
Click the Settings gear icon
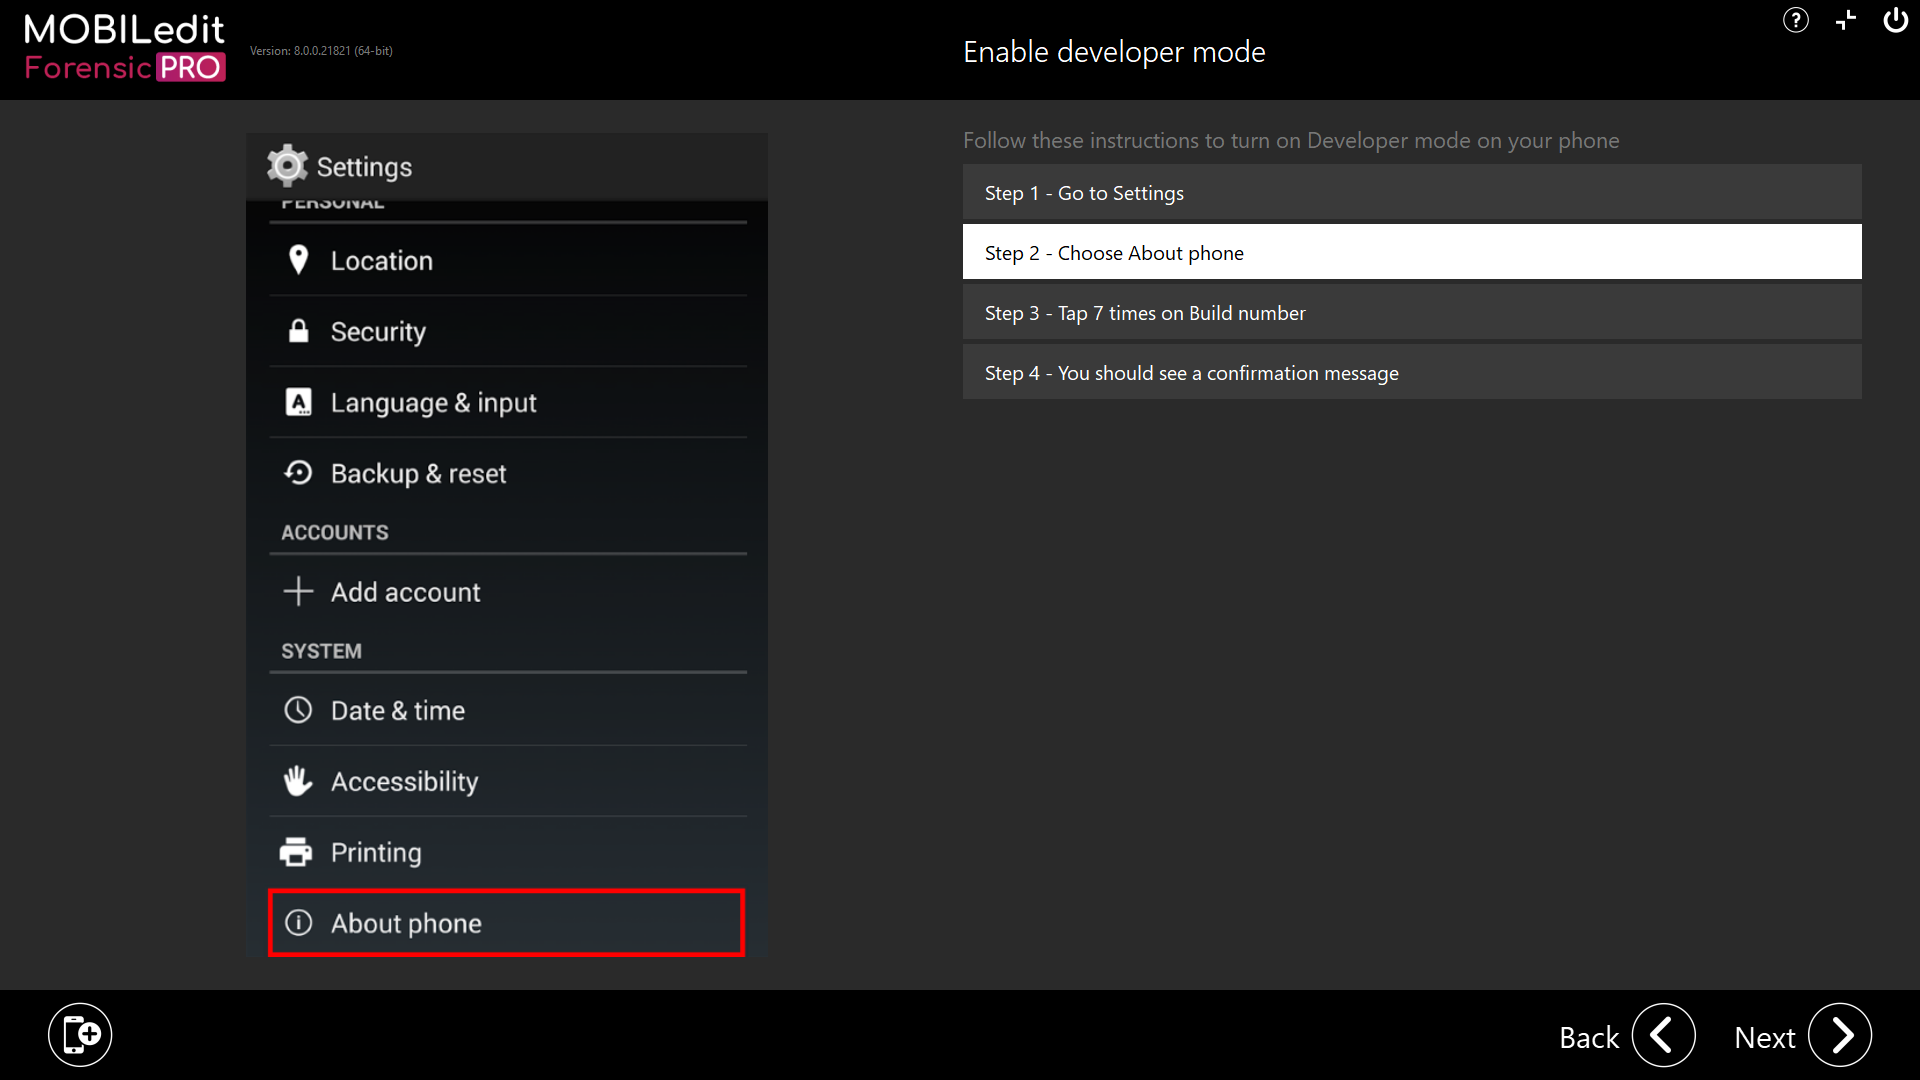coord(287,166)
